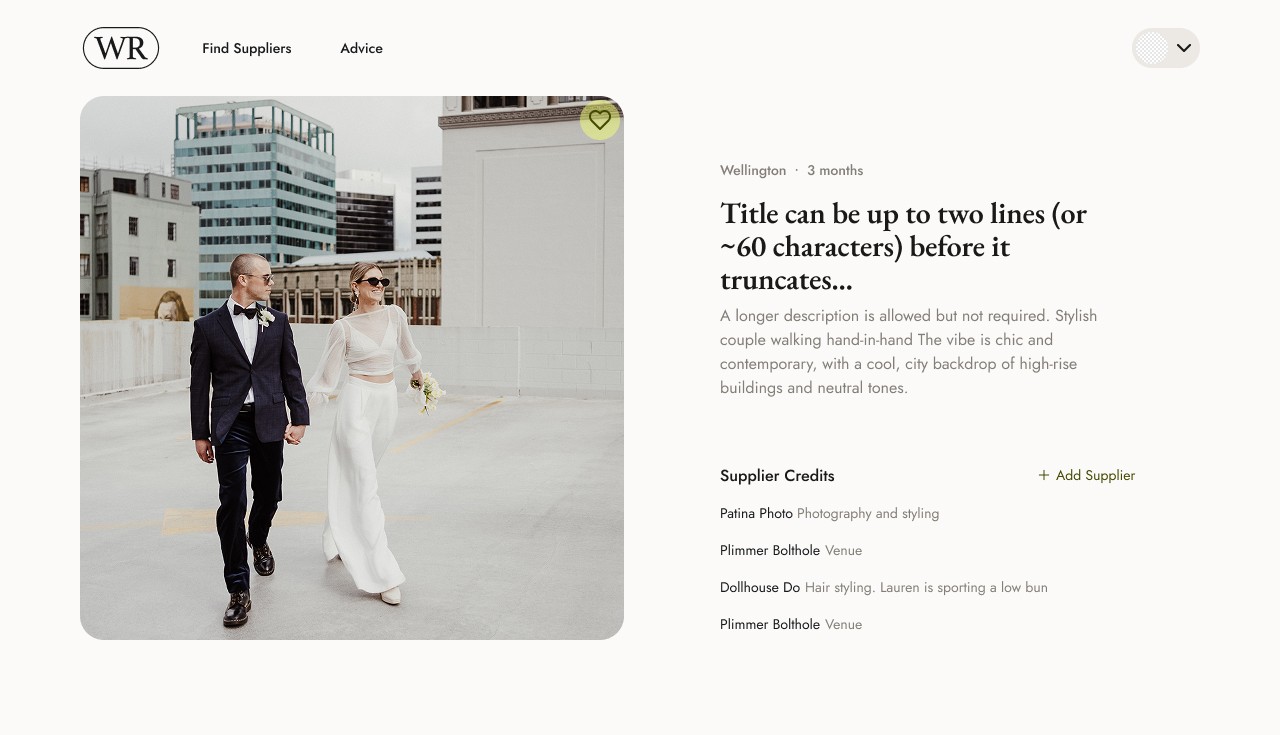Open the Dollhouse Do supplier link
Viewport: 1280px width, 735px height.
(x=760, y=587)
